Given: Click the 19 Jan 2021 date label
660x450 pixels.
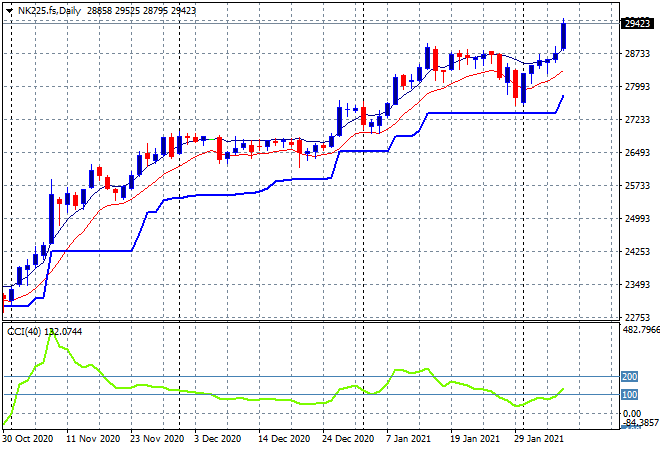Looking at the screenshot, I should [475, 439].
